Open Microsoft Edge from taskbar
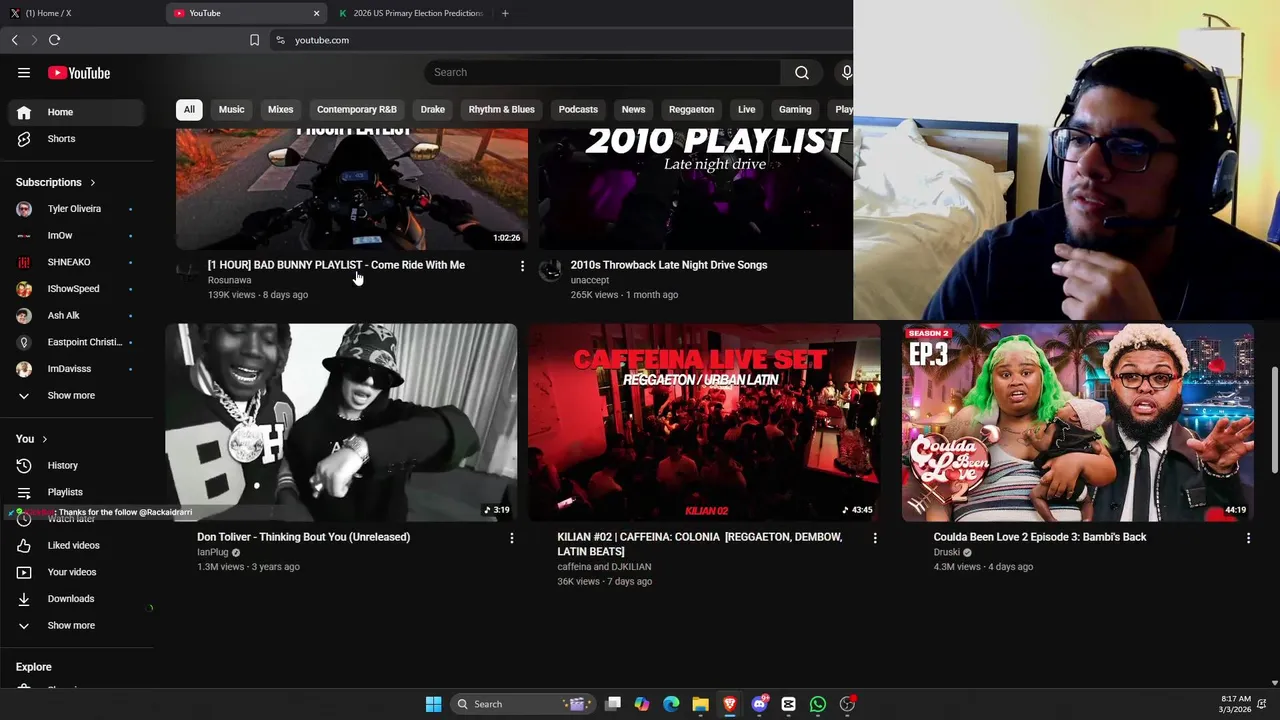 [x=671, y=704]
